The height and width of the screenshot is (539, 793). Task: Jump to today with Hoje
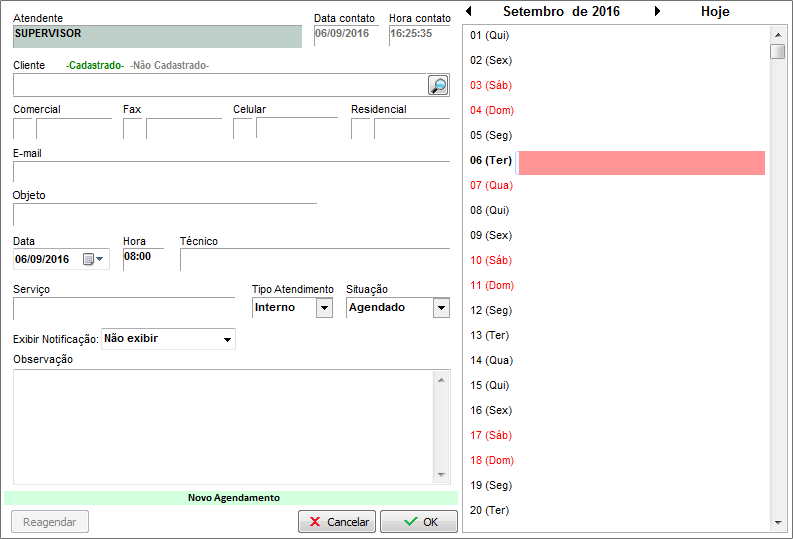tap(715, 12)
